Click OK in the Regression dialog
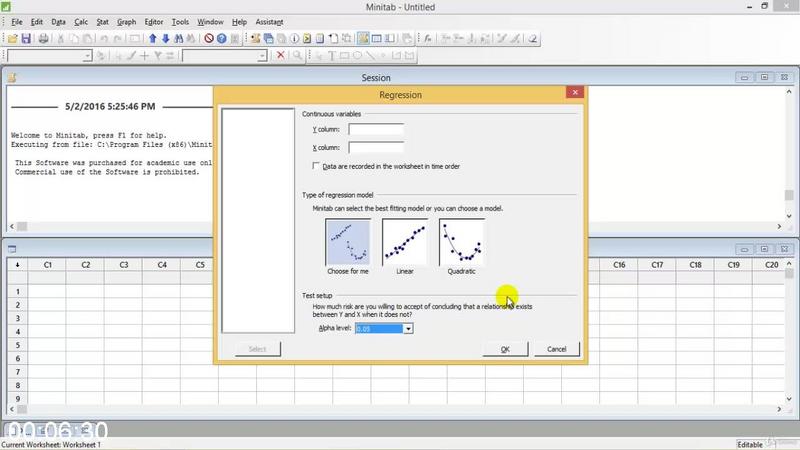The image size is (800, 450). click(x=505, y=349)
